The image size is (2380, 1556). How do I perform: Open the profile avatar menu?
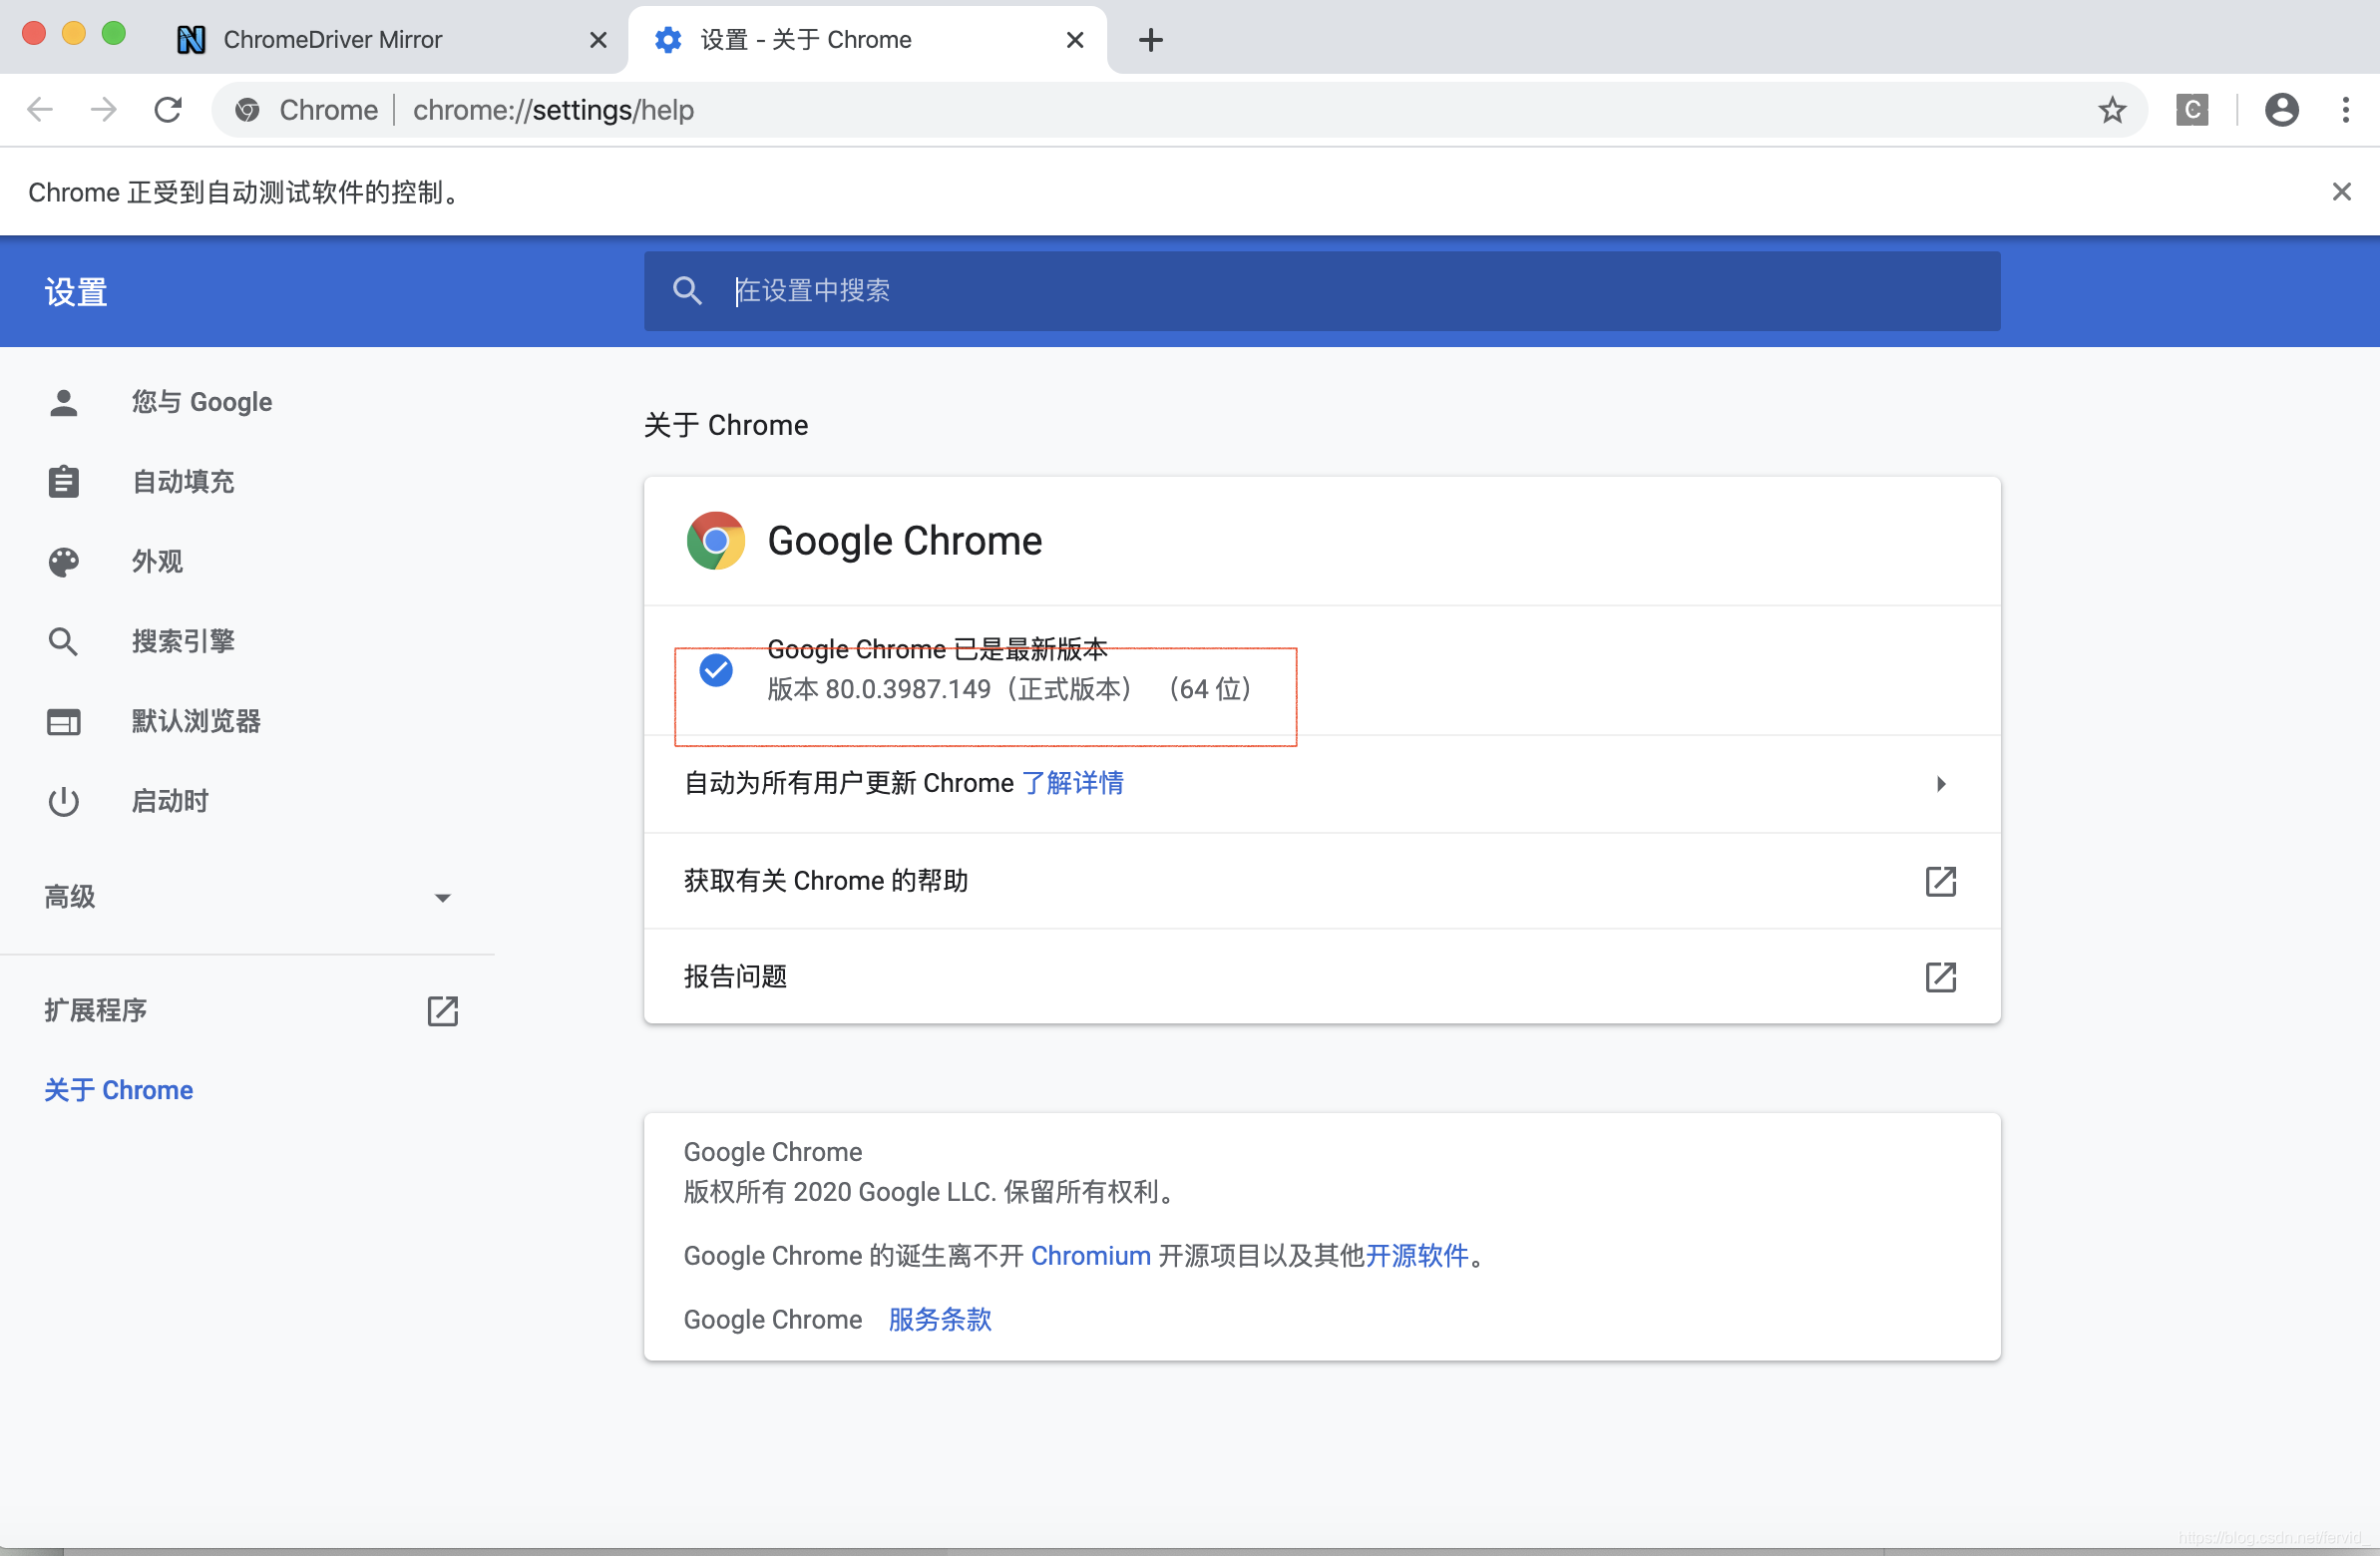tap(2281, 110)
